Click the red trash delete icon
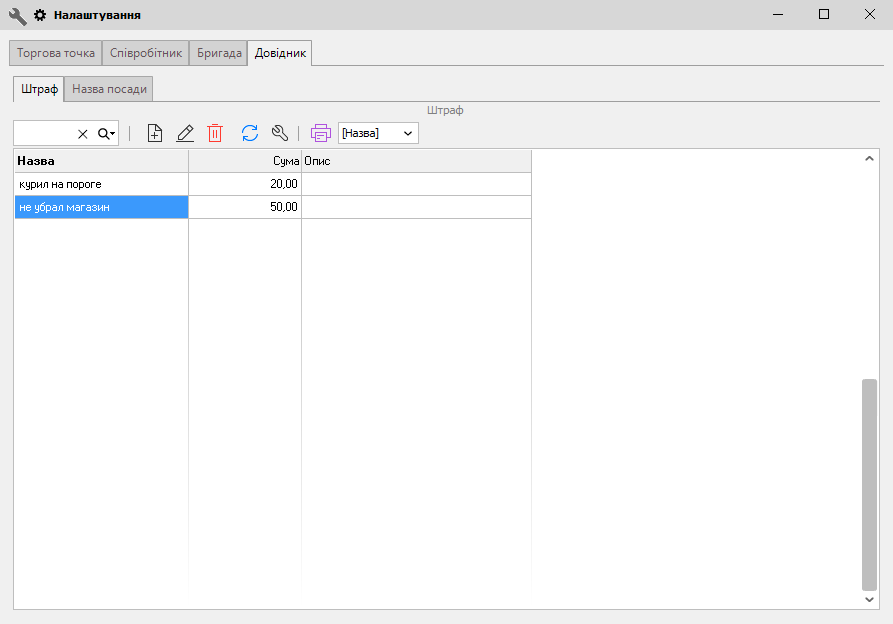The height and width of the screenshot is (624, 893). click(x=215, y=133)
